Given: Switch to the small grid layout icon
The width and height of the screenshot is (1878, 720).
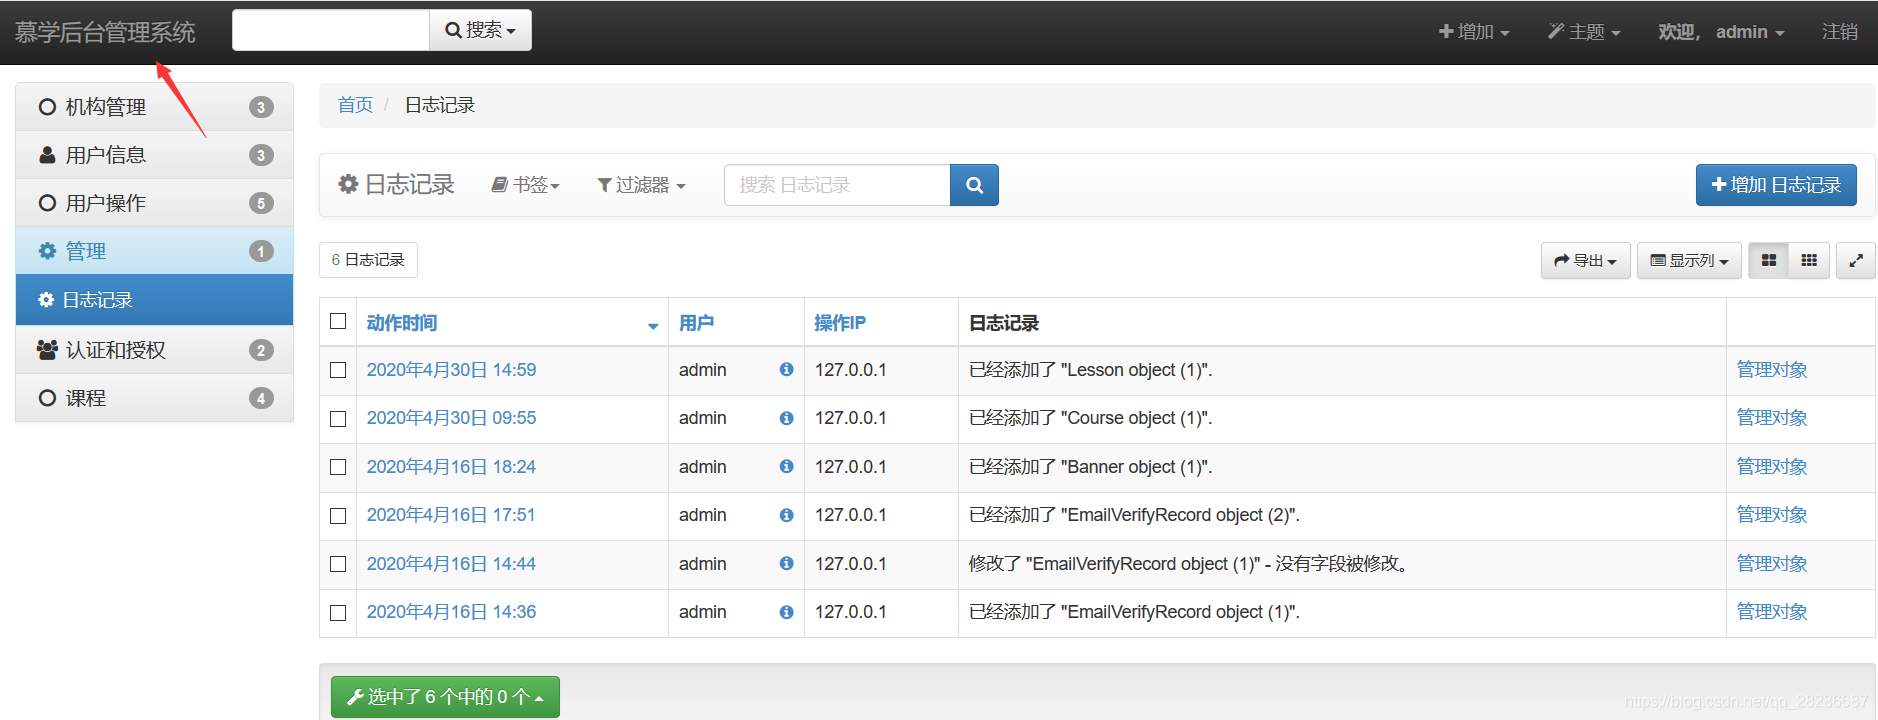Looking at the screenshot, I should [1808, 260].
